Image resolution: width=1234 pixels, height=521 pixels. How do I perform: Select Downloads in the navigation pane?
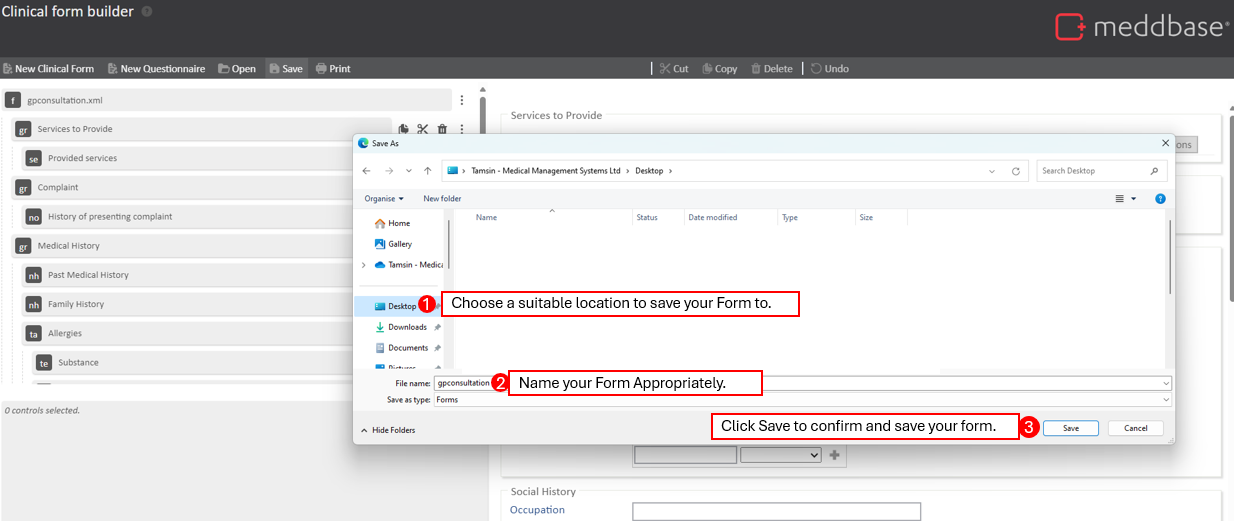(406, 327)
